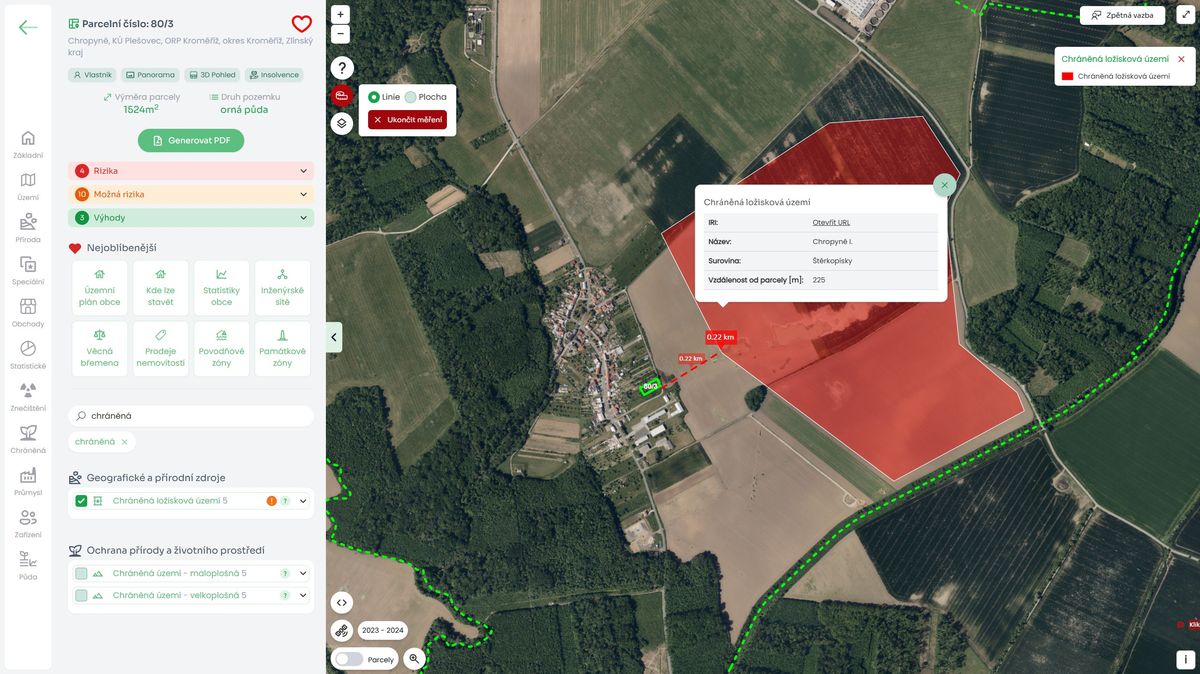
Task: Open Prodeje nemovitostí tile
Action: point(161,349)
